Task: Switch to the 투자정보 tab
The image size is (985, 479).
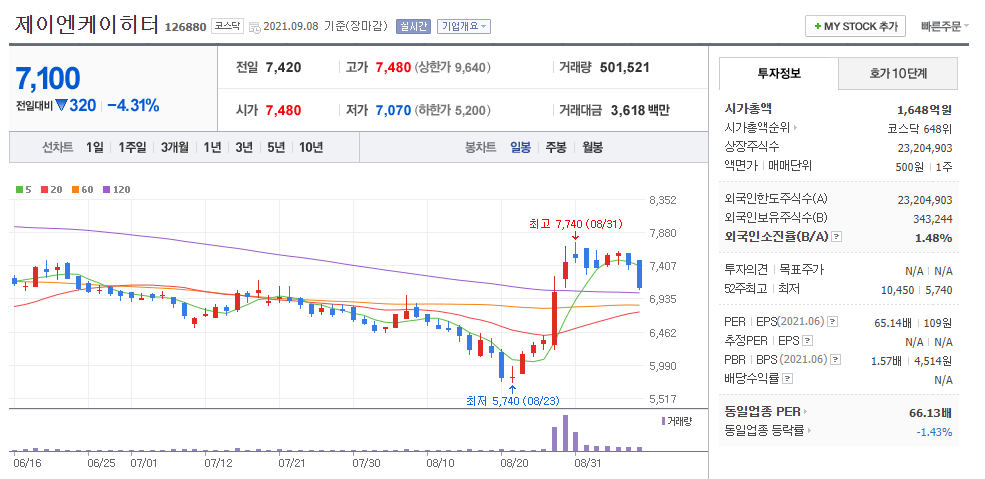Action: (778, 73)
